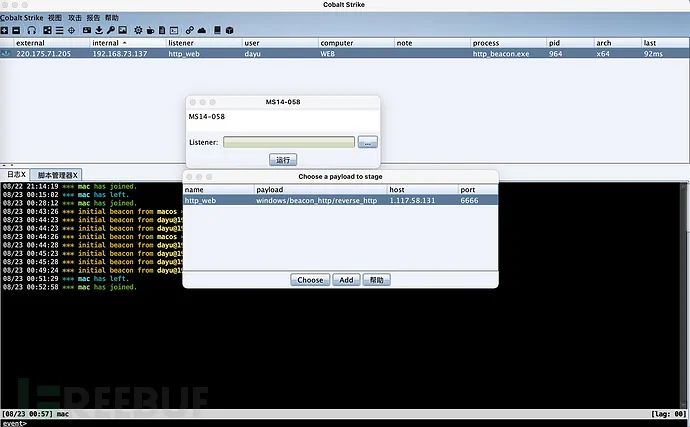The width and height of the screenshot is (690, 427).
Task: Click the terminal scripted web delivery icon
Action: click(x=174, y=30)
